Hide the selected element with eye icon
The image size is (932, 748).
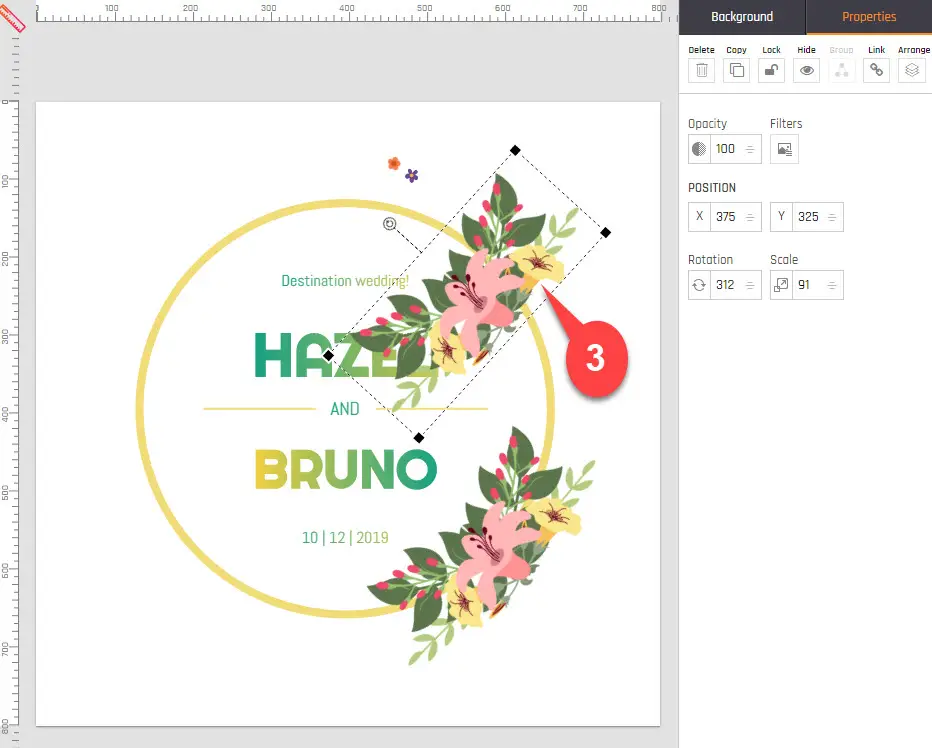coord(807,70)
